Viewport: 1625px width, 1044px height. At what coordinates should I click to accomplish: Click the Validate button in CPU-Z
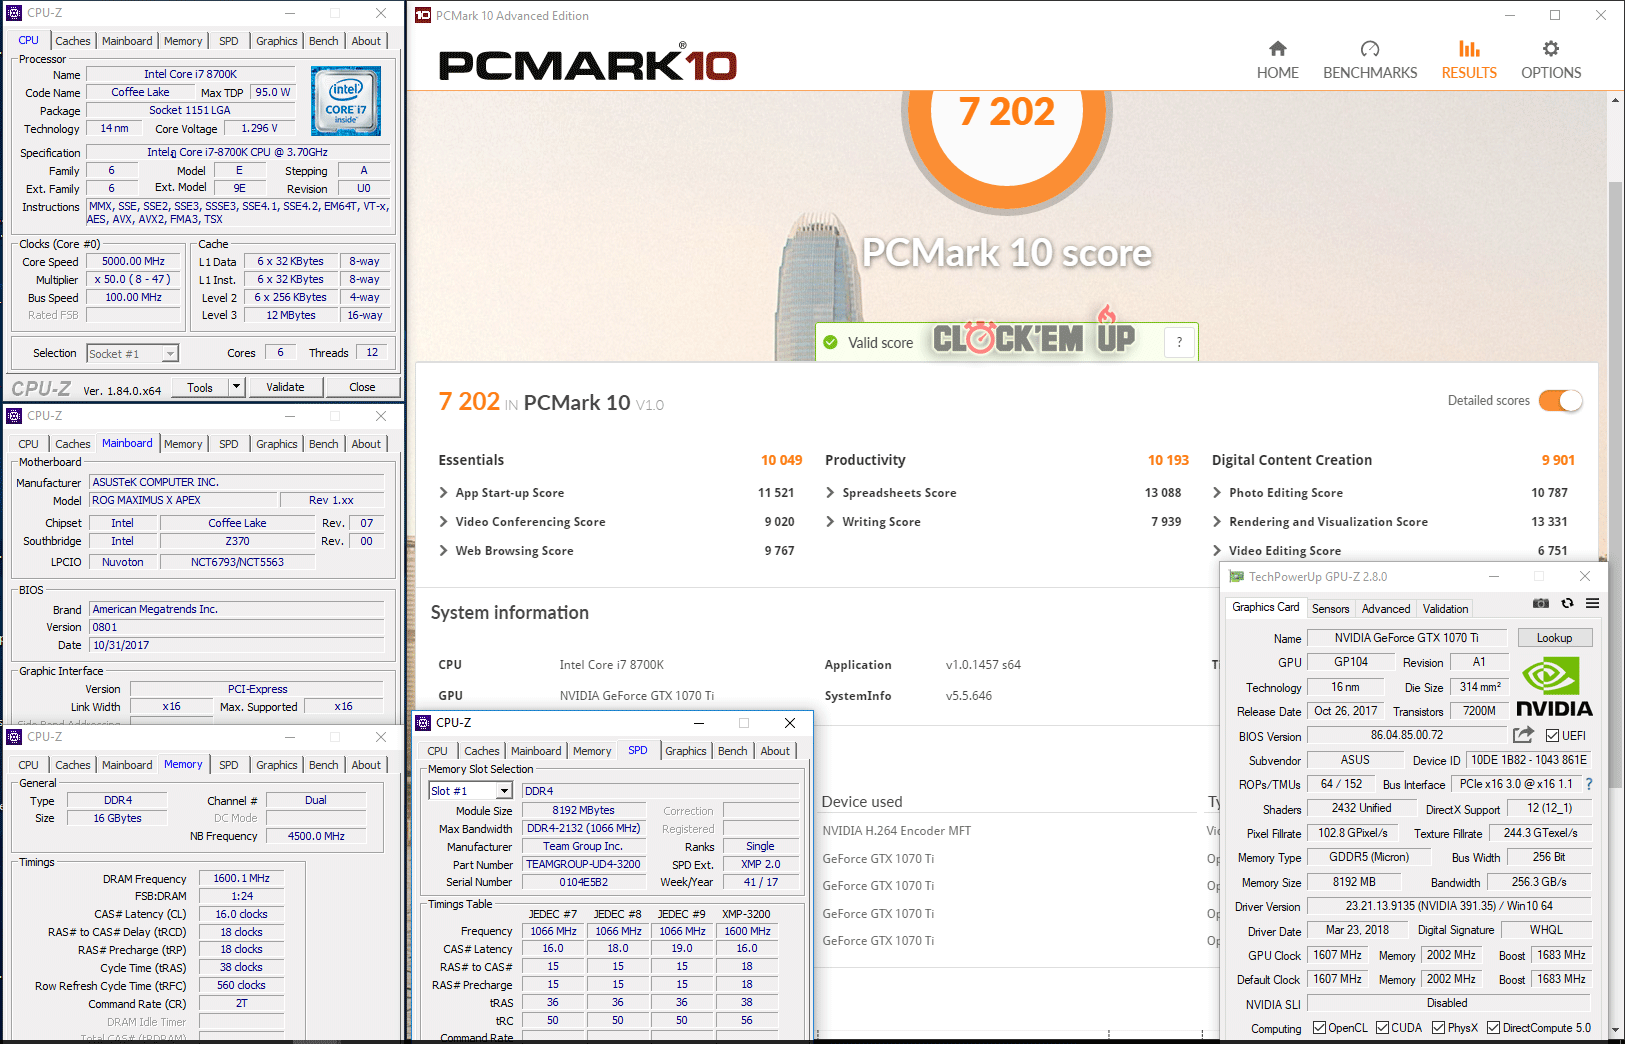pos(285,387)
